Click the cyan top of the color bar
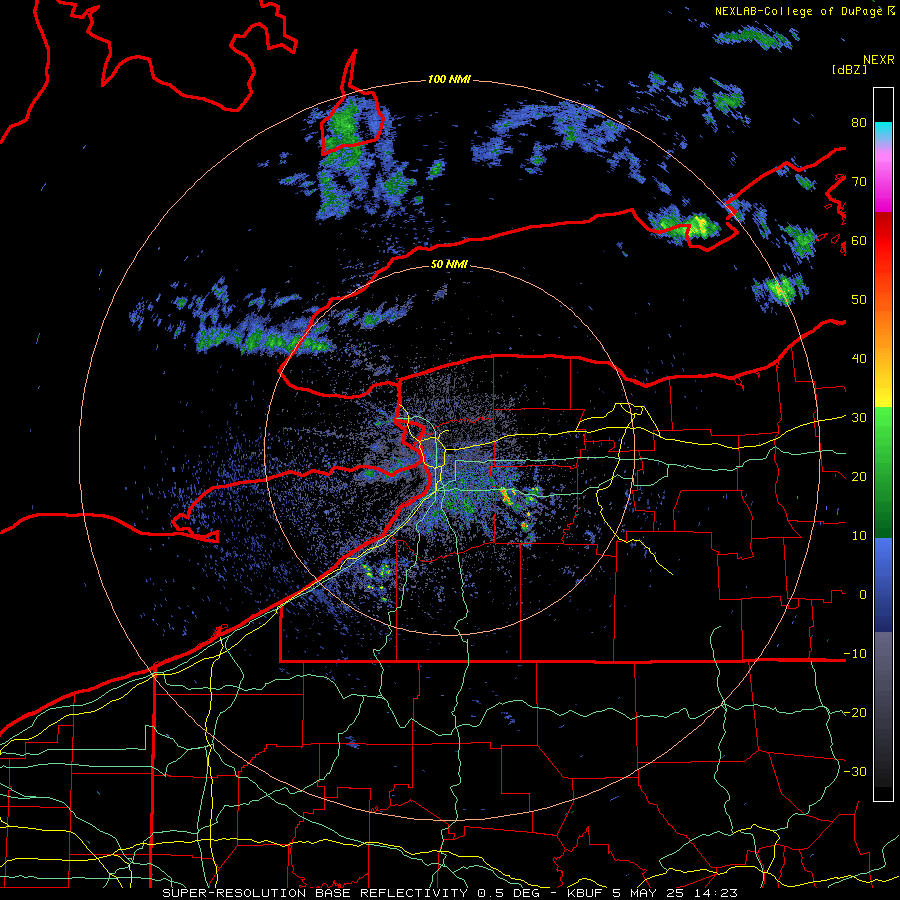Screen dimensions: 900x900 coord(883,131)
